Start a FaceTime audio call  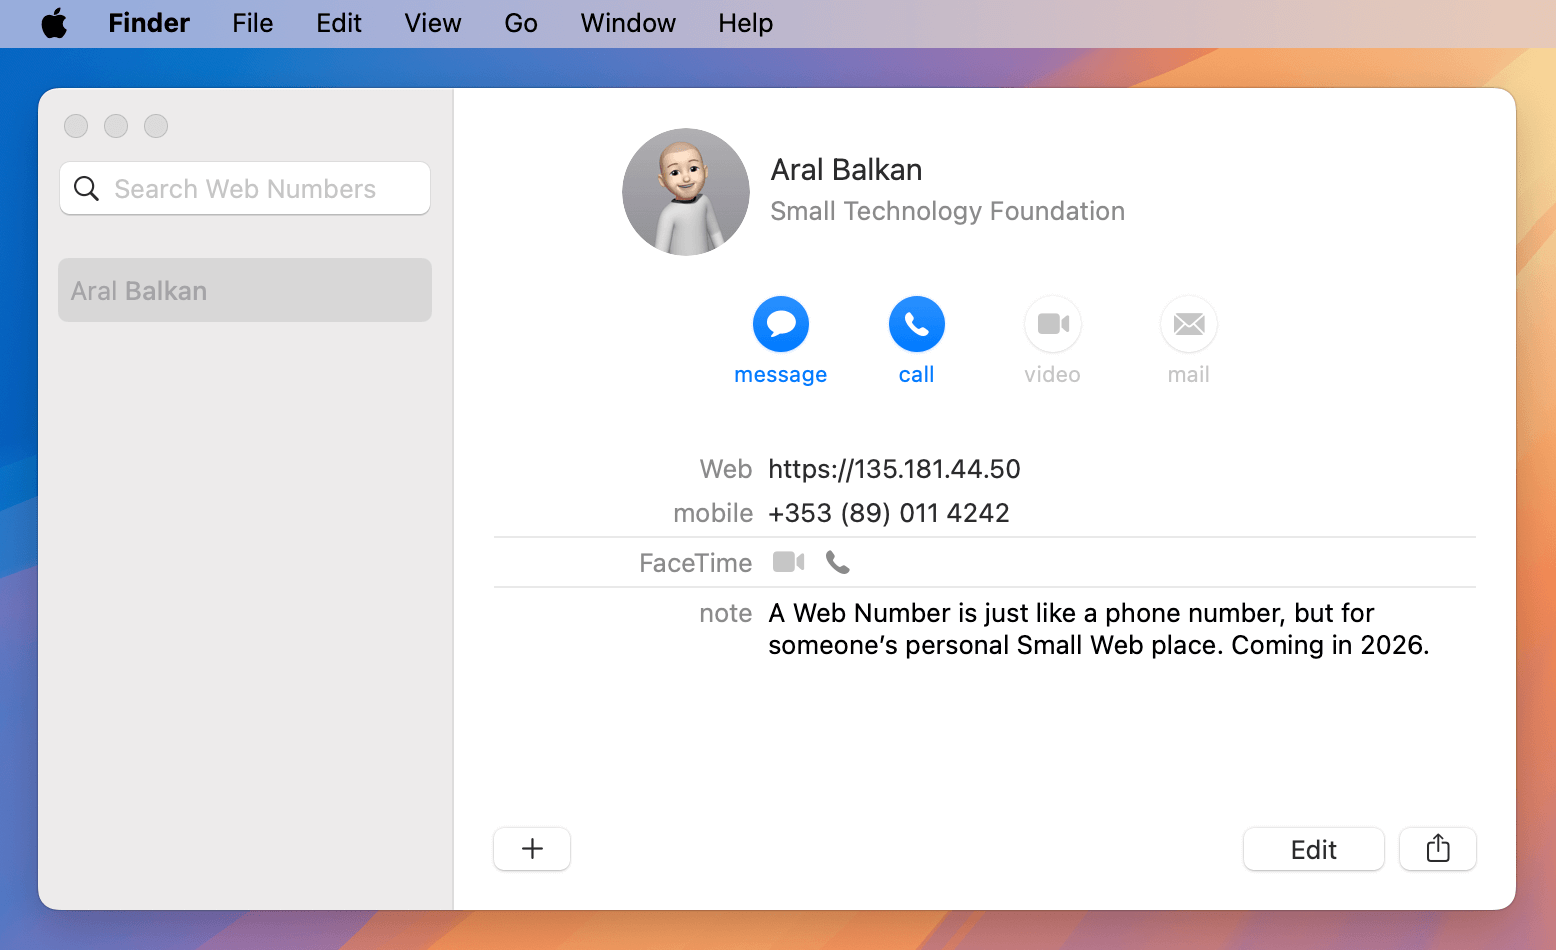point(838,563)
